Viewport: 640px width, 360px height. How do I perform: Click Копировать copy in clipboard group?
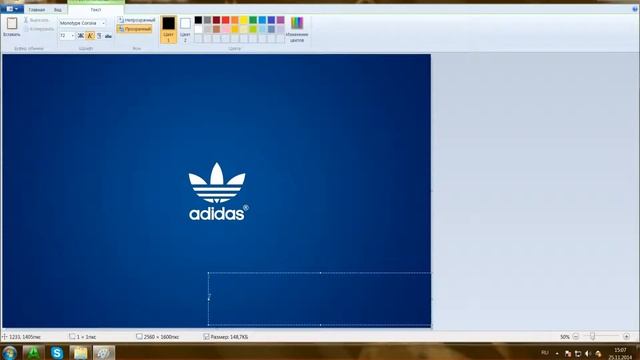pyautogui.click(x=38, y=29)
